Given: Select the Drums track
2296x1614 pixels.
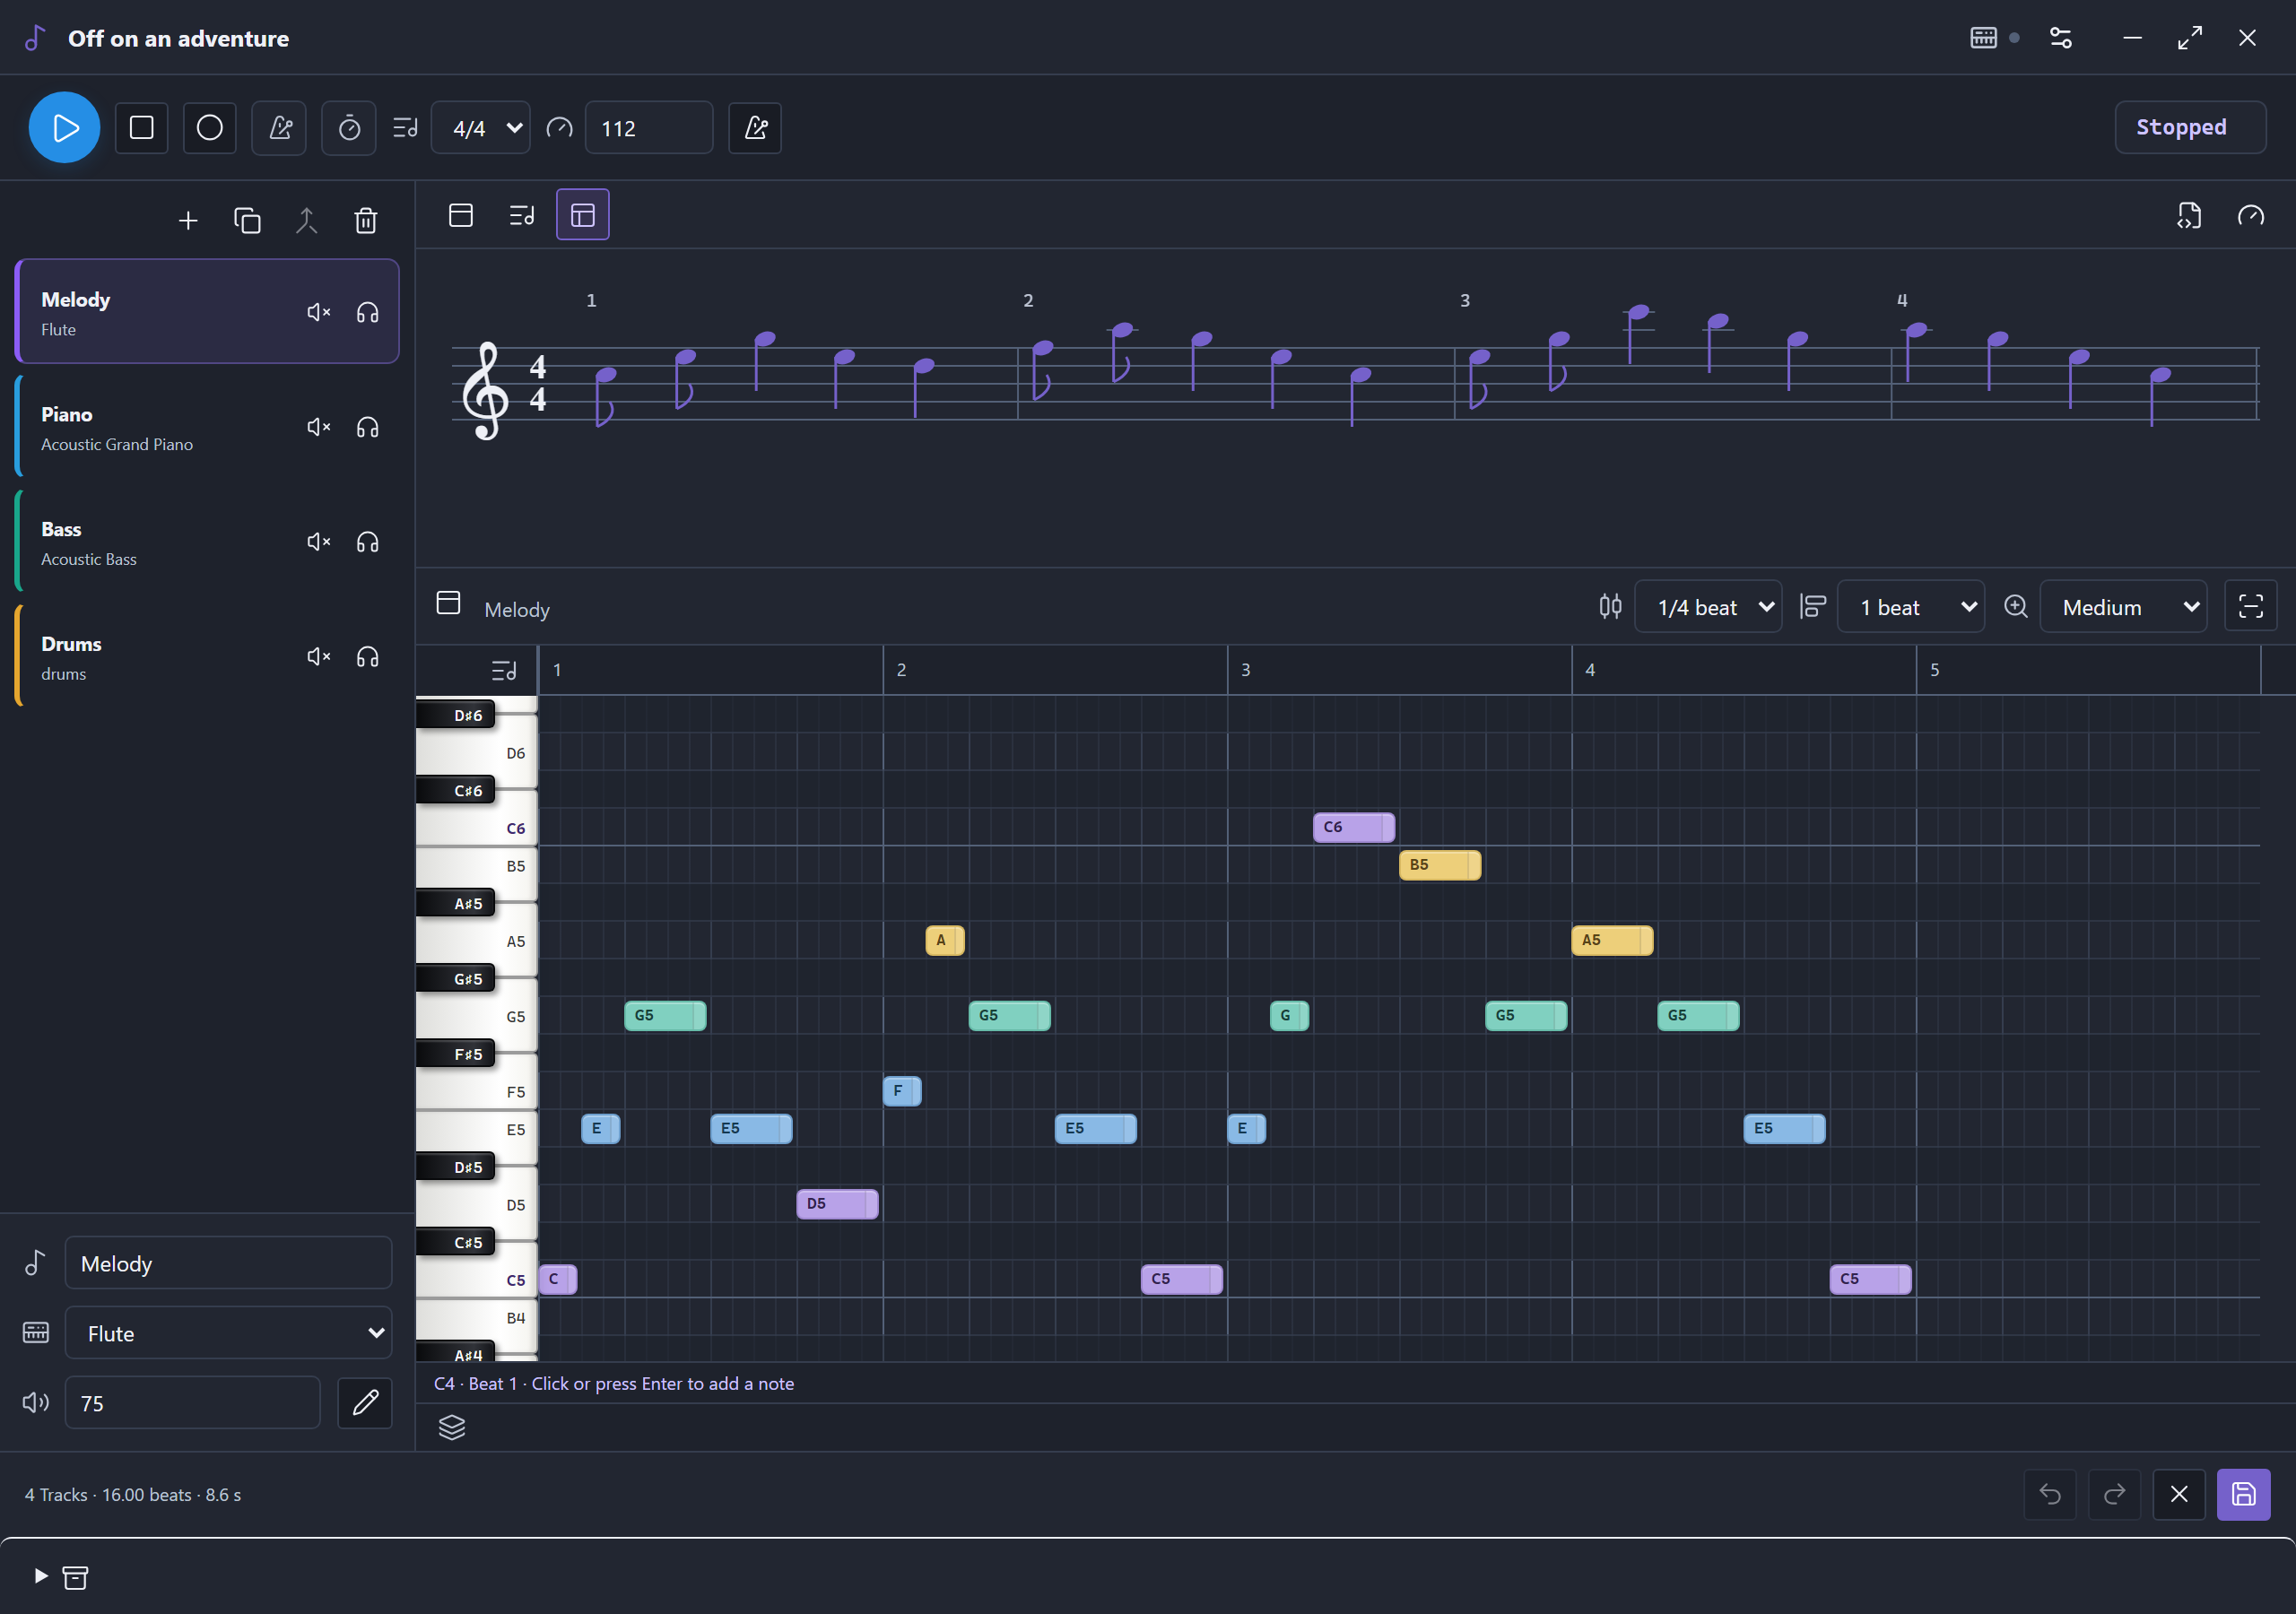Looking at the screenshot, I should point(207,657).
